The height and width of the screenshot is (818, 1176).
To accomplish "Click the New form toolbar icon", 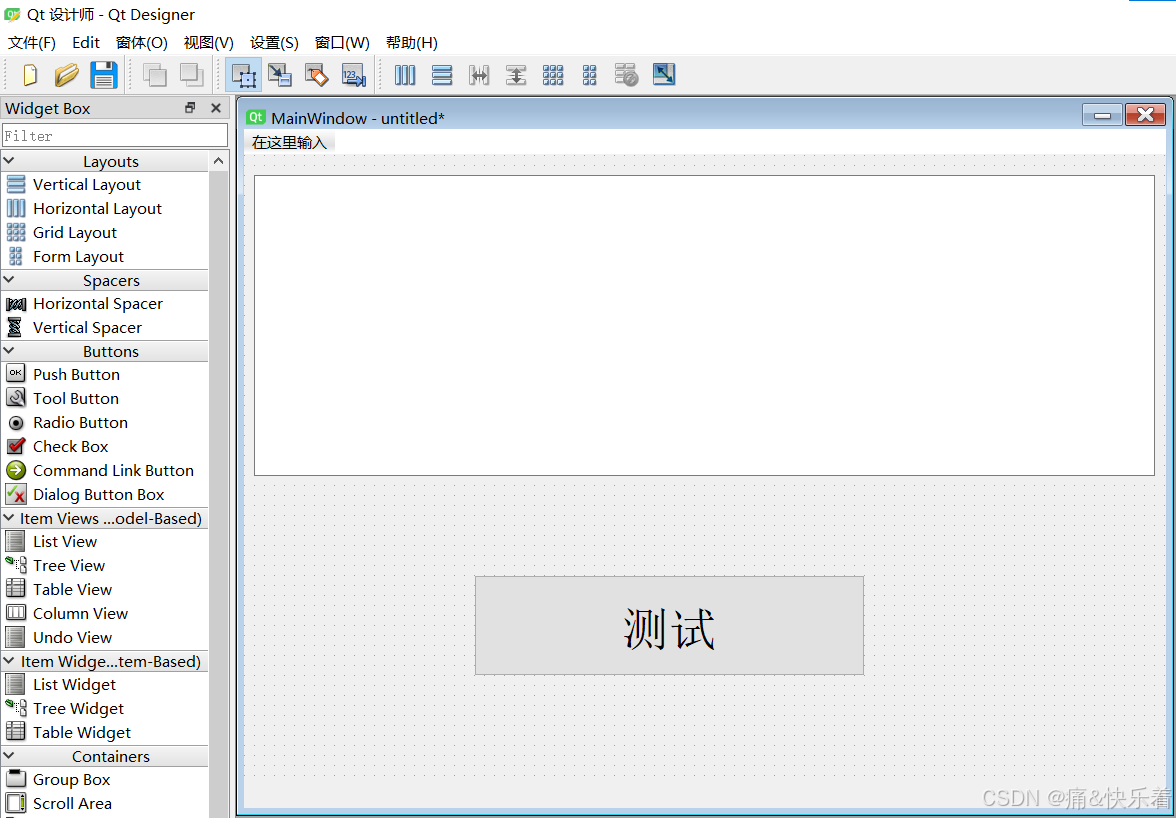I will click(x=30, y=75).
